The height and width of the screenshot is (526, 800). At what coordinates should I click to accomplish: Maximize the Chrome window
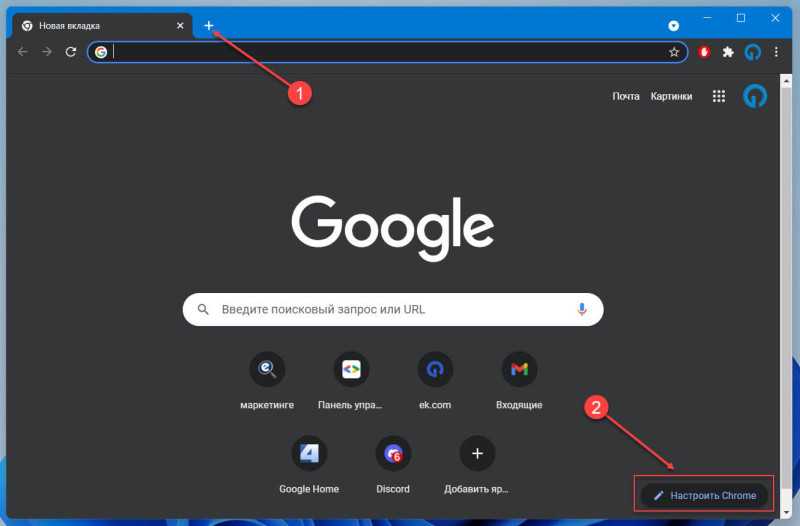click(x=741, y=18)
